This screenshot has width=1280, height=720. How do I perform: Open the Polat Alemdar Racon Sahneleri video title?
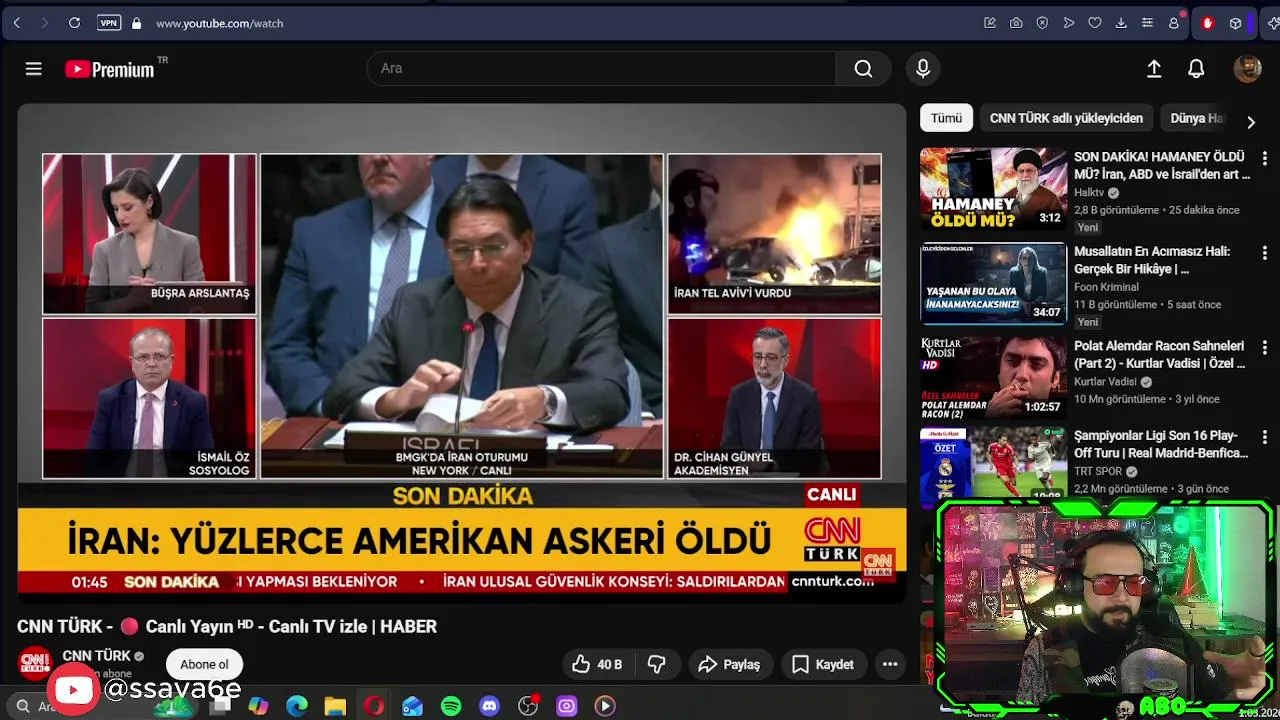pyautogui.click(x=1160, y=355)
